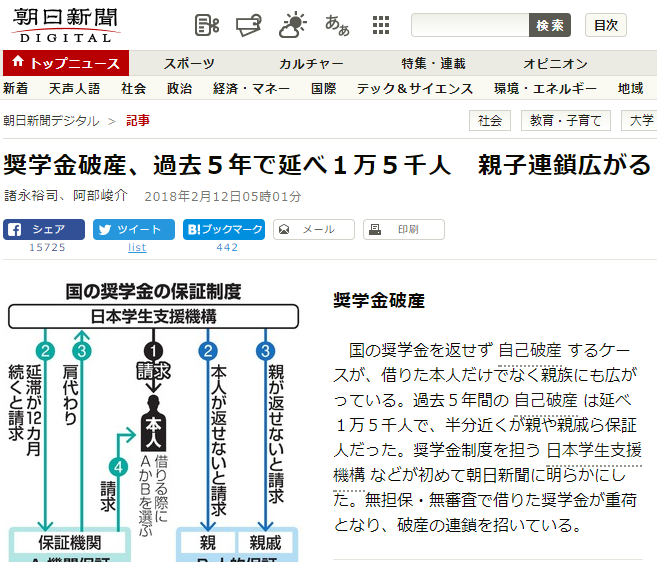Select the トップニュース tab

(x=66, y=63)
